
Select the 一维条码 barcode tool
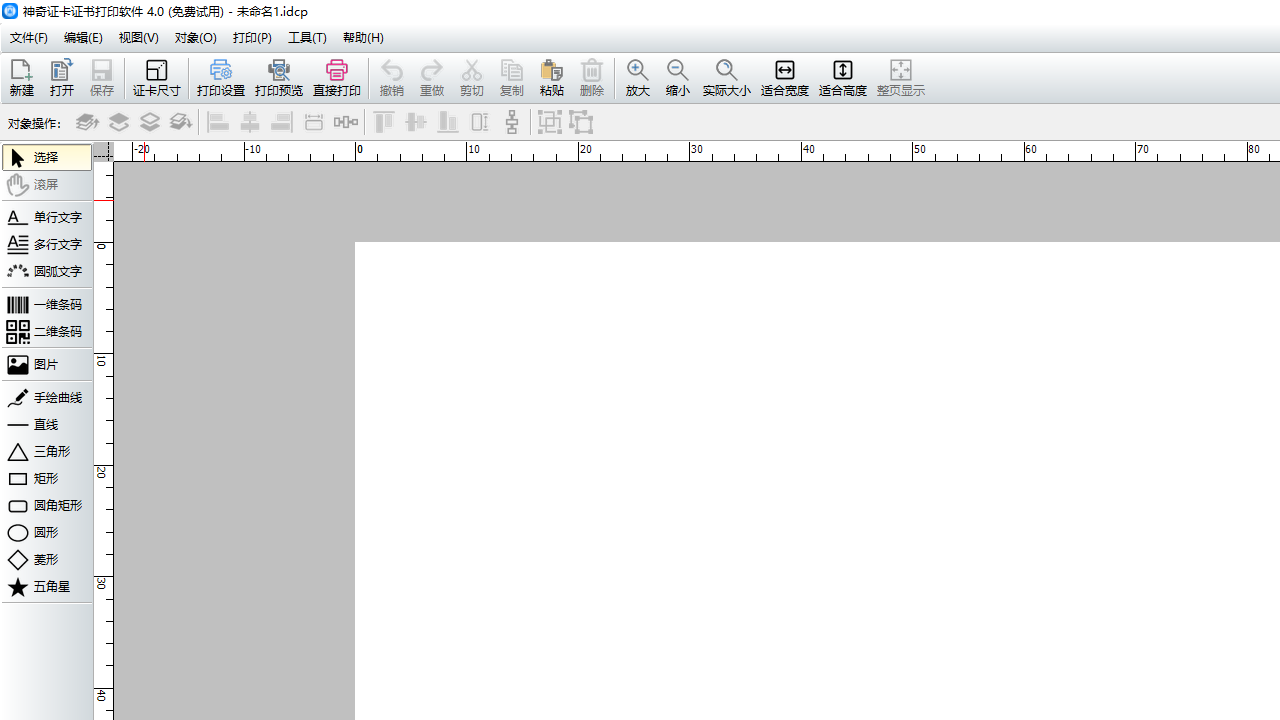[46, 305]
